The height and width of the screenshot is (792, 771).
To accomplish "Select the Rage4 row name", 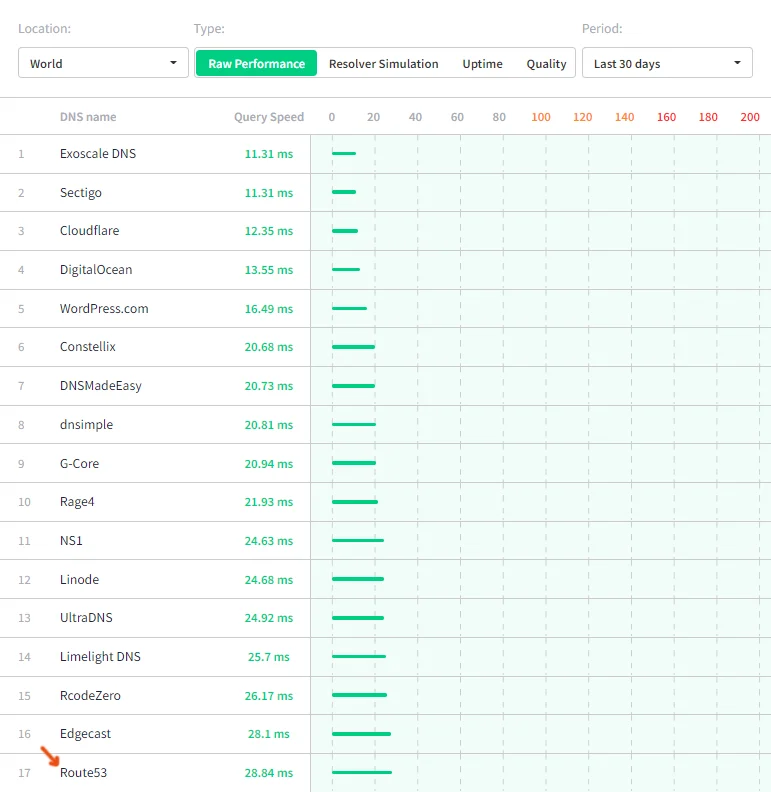I will point(77,502).
